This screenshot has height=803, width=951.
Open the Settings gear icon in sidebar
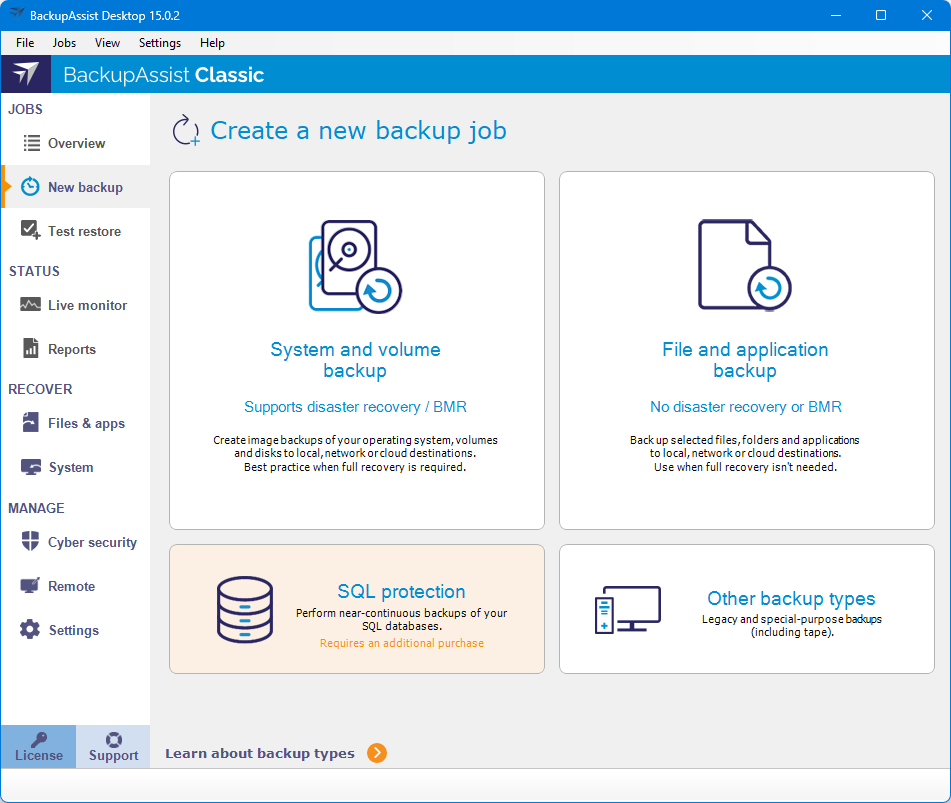point(31,630)
